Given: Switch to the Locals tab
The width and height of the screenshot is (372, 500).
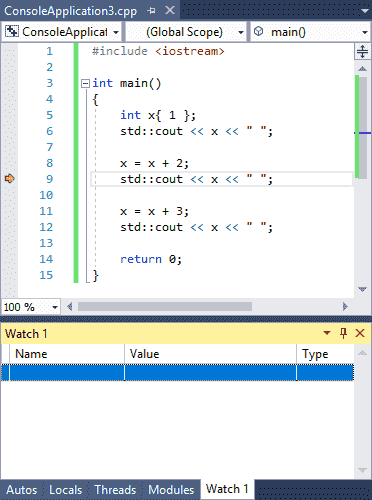Looking at the screenshot, I should (x=65, y=490).
